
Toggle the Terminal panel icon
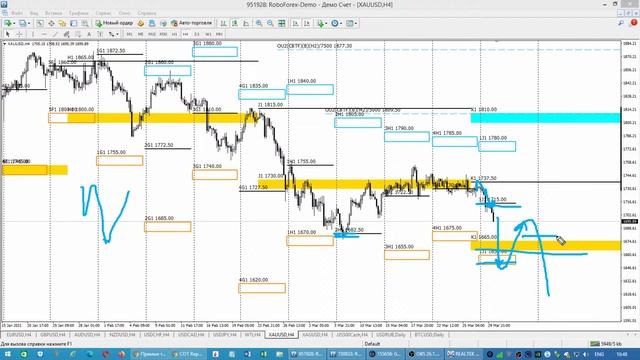pyautogui.click(x=73, y=23)
